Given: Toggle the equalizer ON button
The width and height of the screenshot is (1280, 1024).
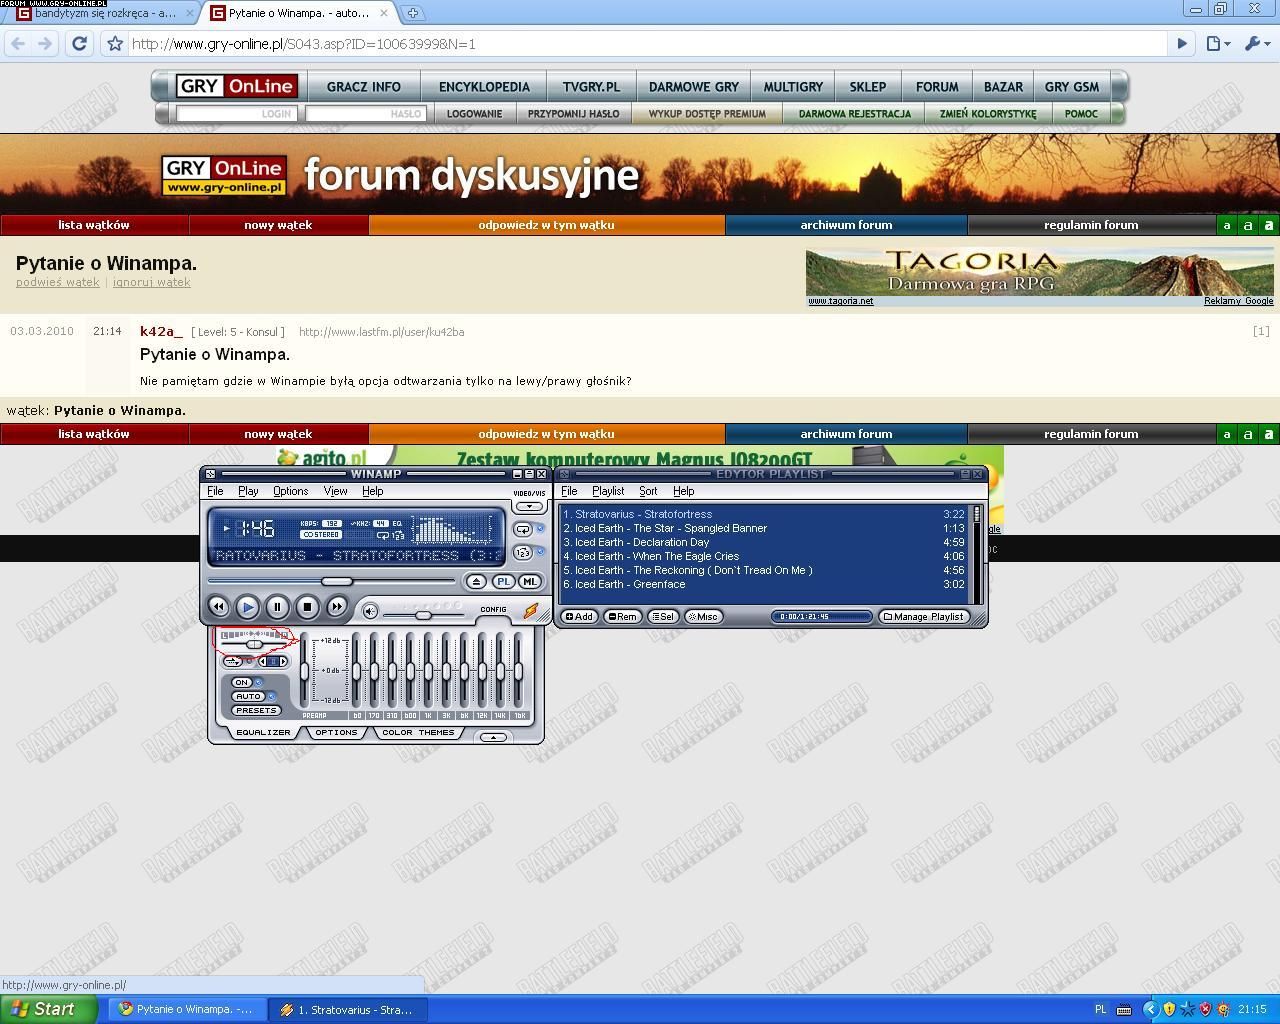Looking at the screenshot, I should coord(242,682).
